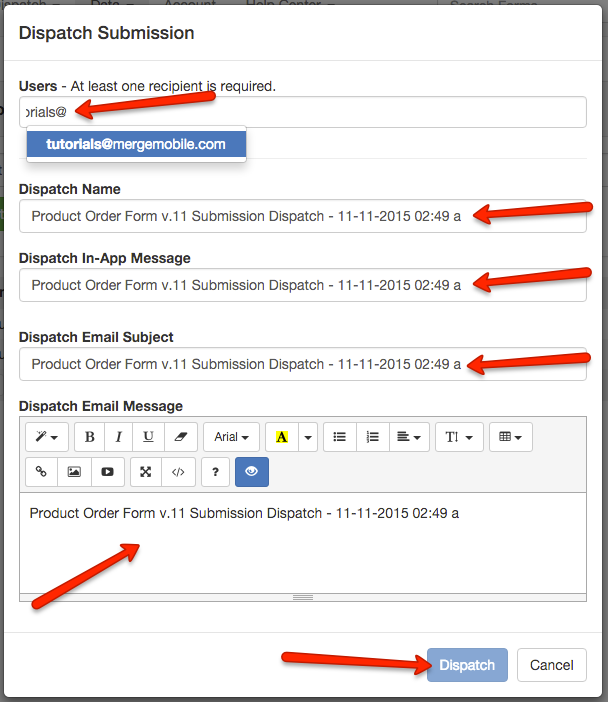The image size is (608, 702).
Task: Select tutorials@mergemobile.com suggestion
Action: [136, 144]
